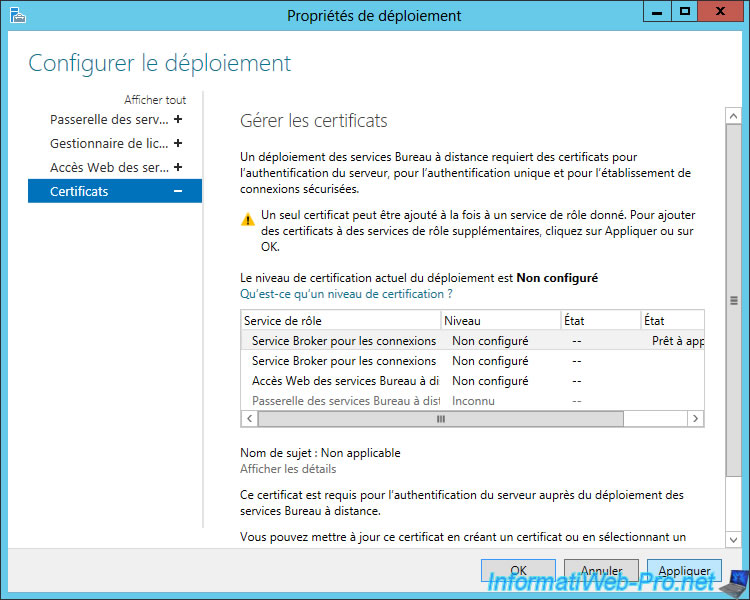Click the page's scroll down arrow
This screenshot has width=750, height=600.
tap(733, 540)
